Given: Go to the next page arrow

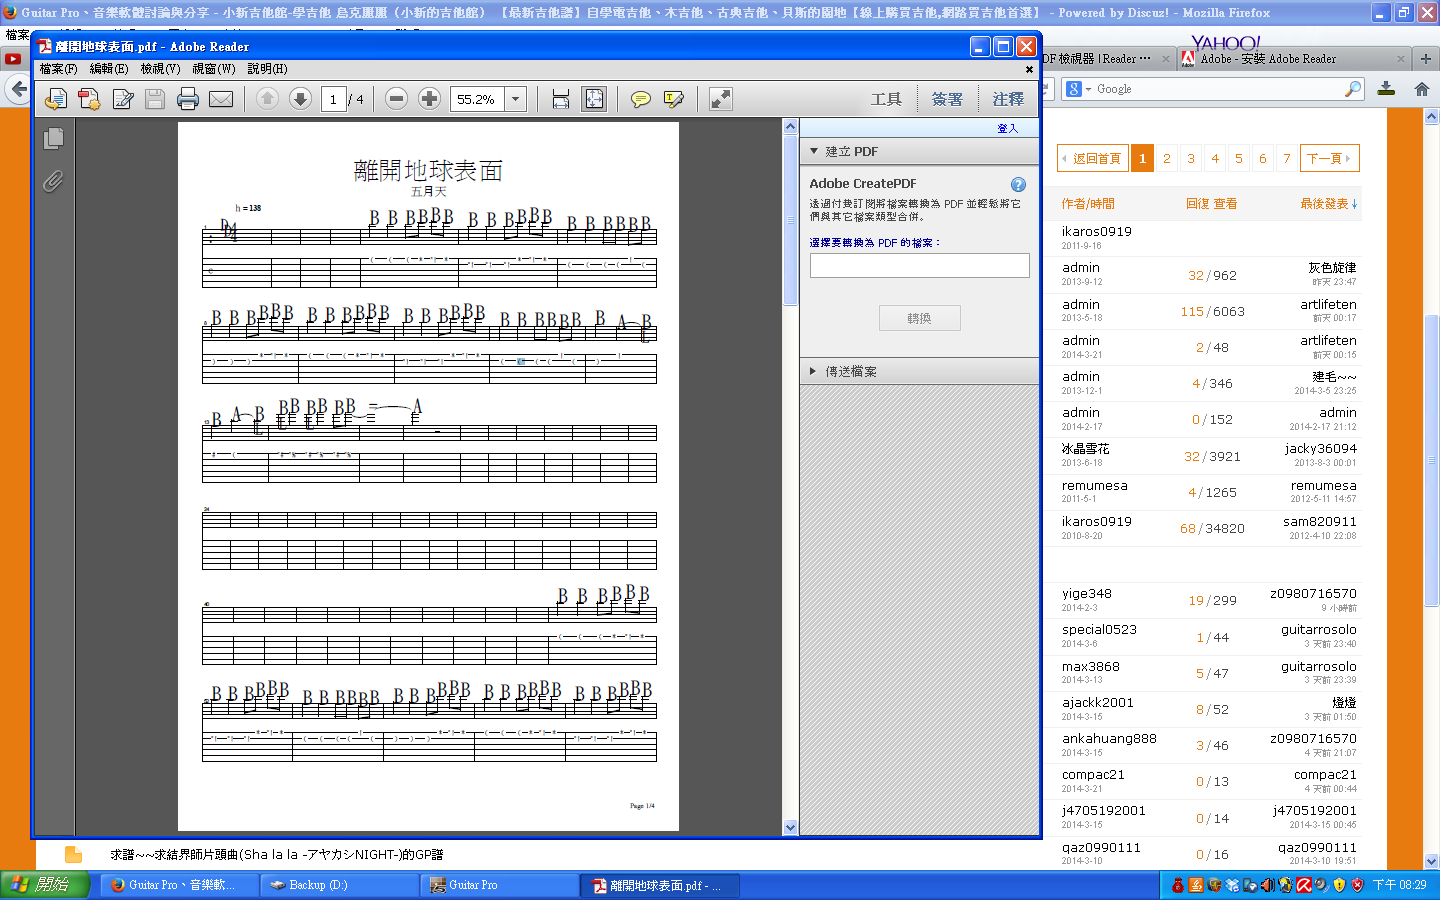Looking at the screenshot, I should tap(300, 98).
